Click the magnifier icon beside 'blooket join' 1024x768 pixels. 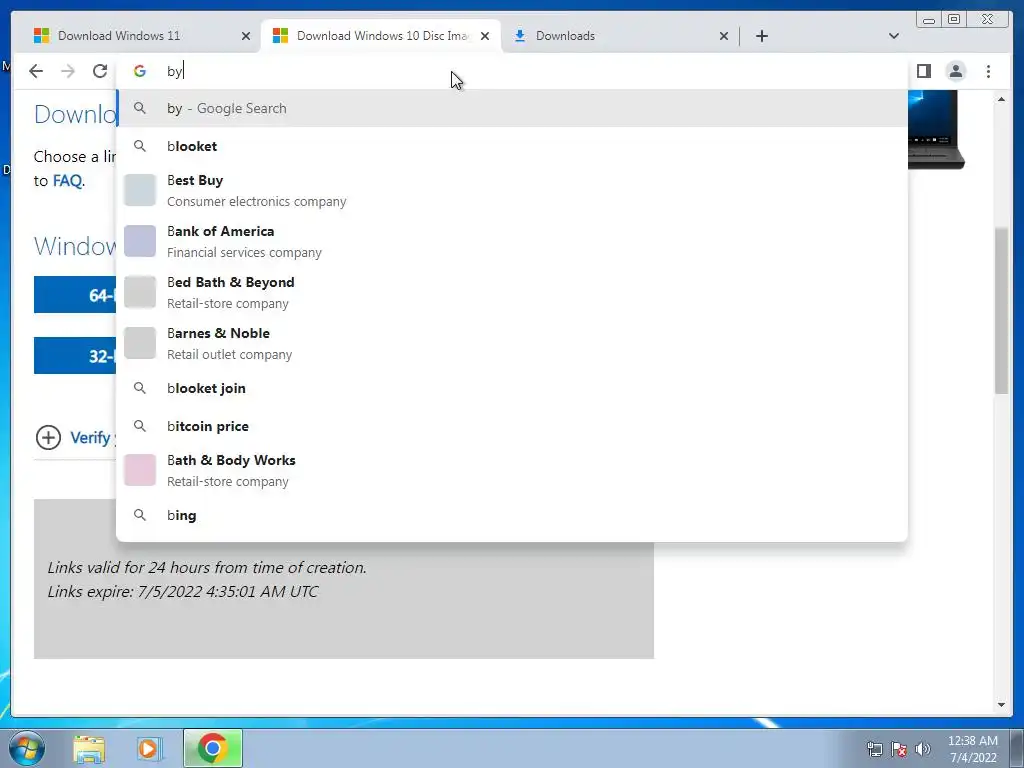[x=140, y=388]
